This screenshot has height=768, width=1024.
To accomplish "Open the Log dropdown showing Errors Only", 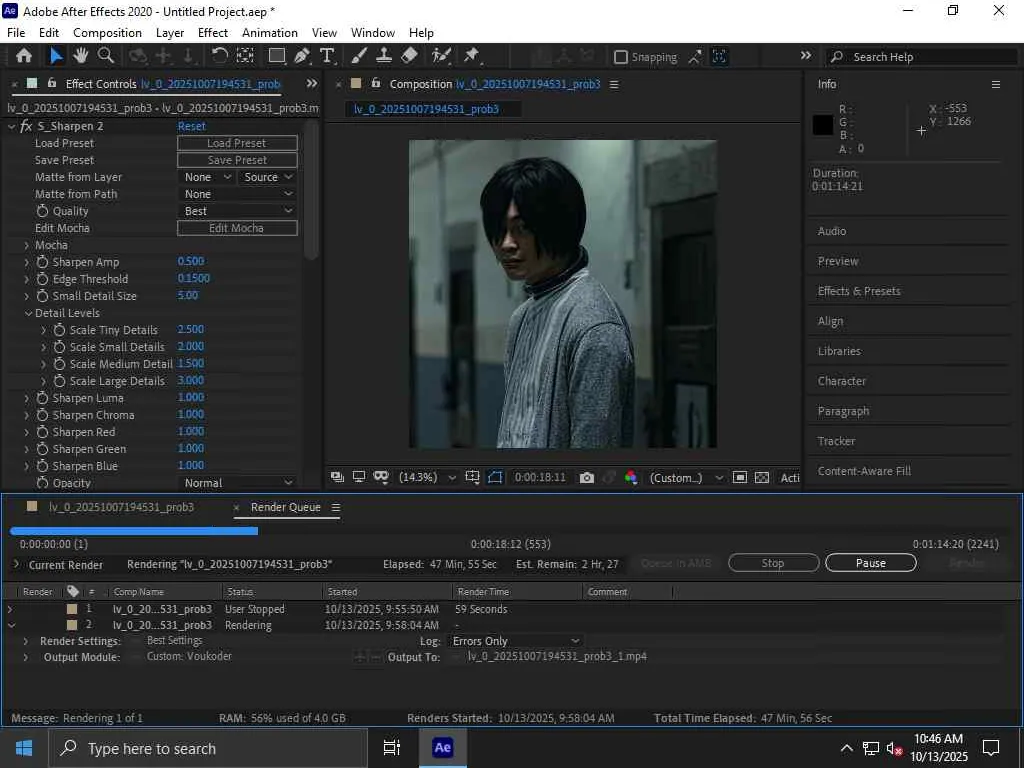I will (x=514, y=641).
